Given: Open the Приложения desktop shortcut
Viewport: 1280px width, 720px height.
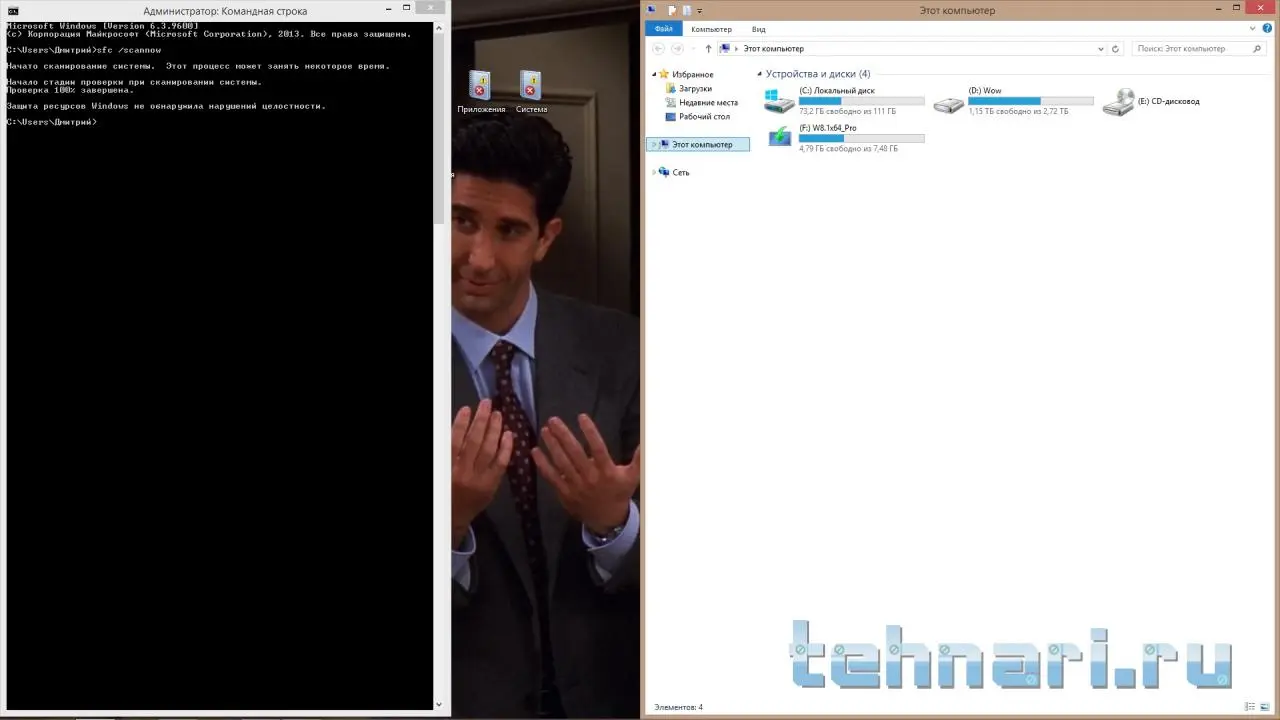Looking at the screenshot, I should (x=481, y=91).
